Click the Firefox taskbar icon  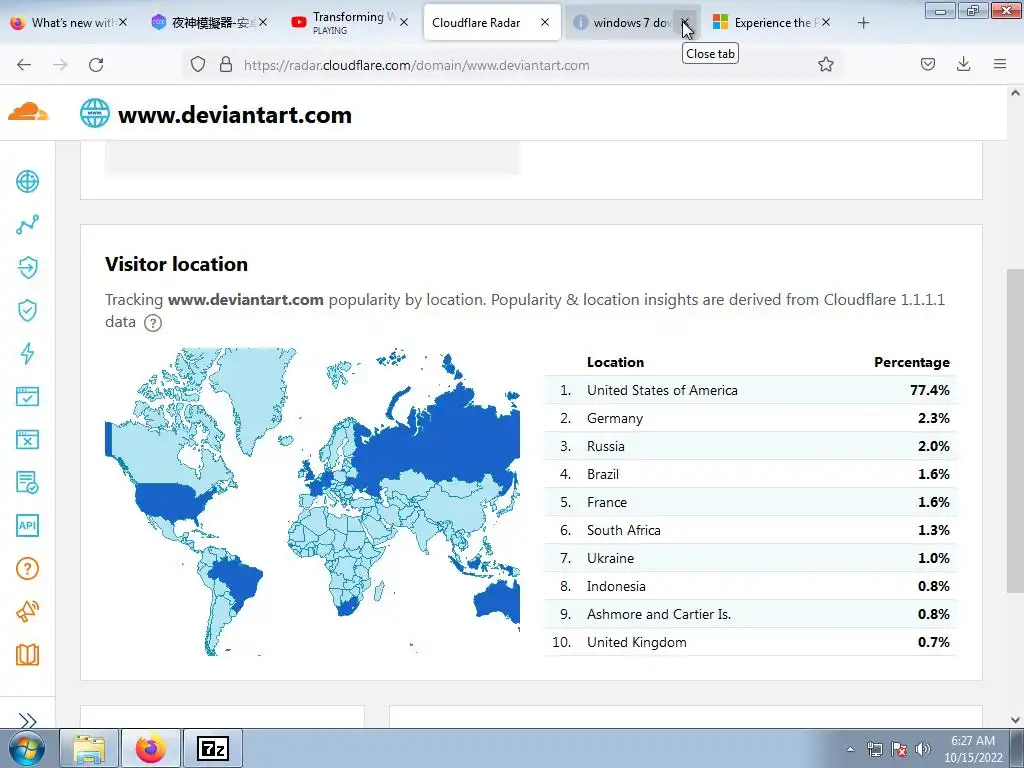[x=151, y=748]
